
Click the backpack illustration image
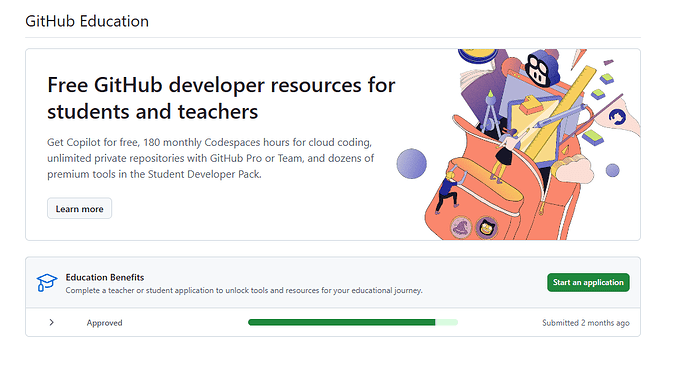point(518,144)
